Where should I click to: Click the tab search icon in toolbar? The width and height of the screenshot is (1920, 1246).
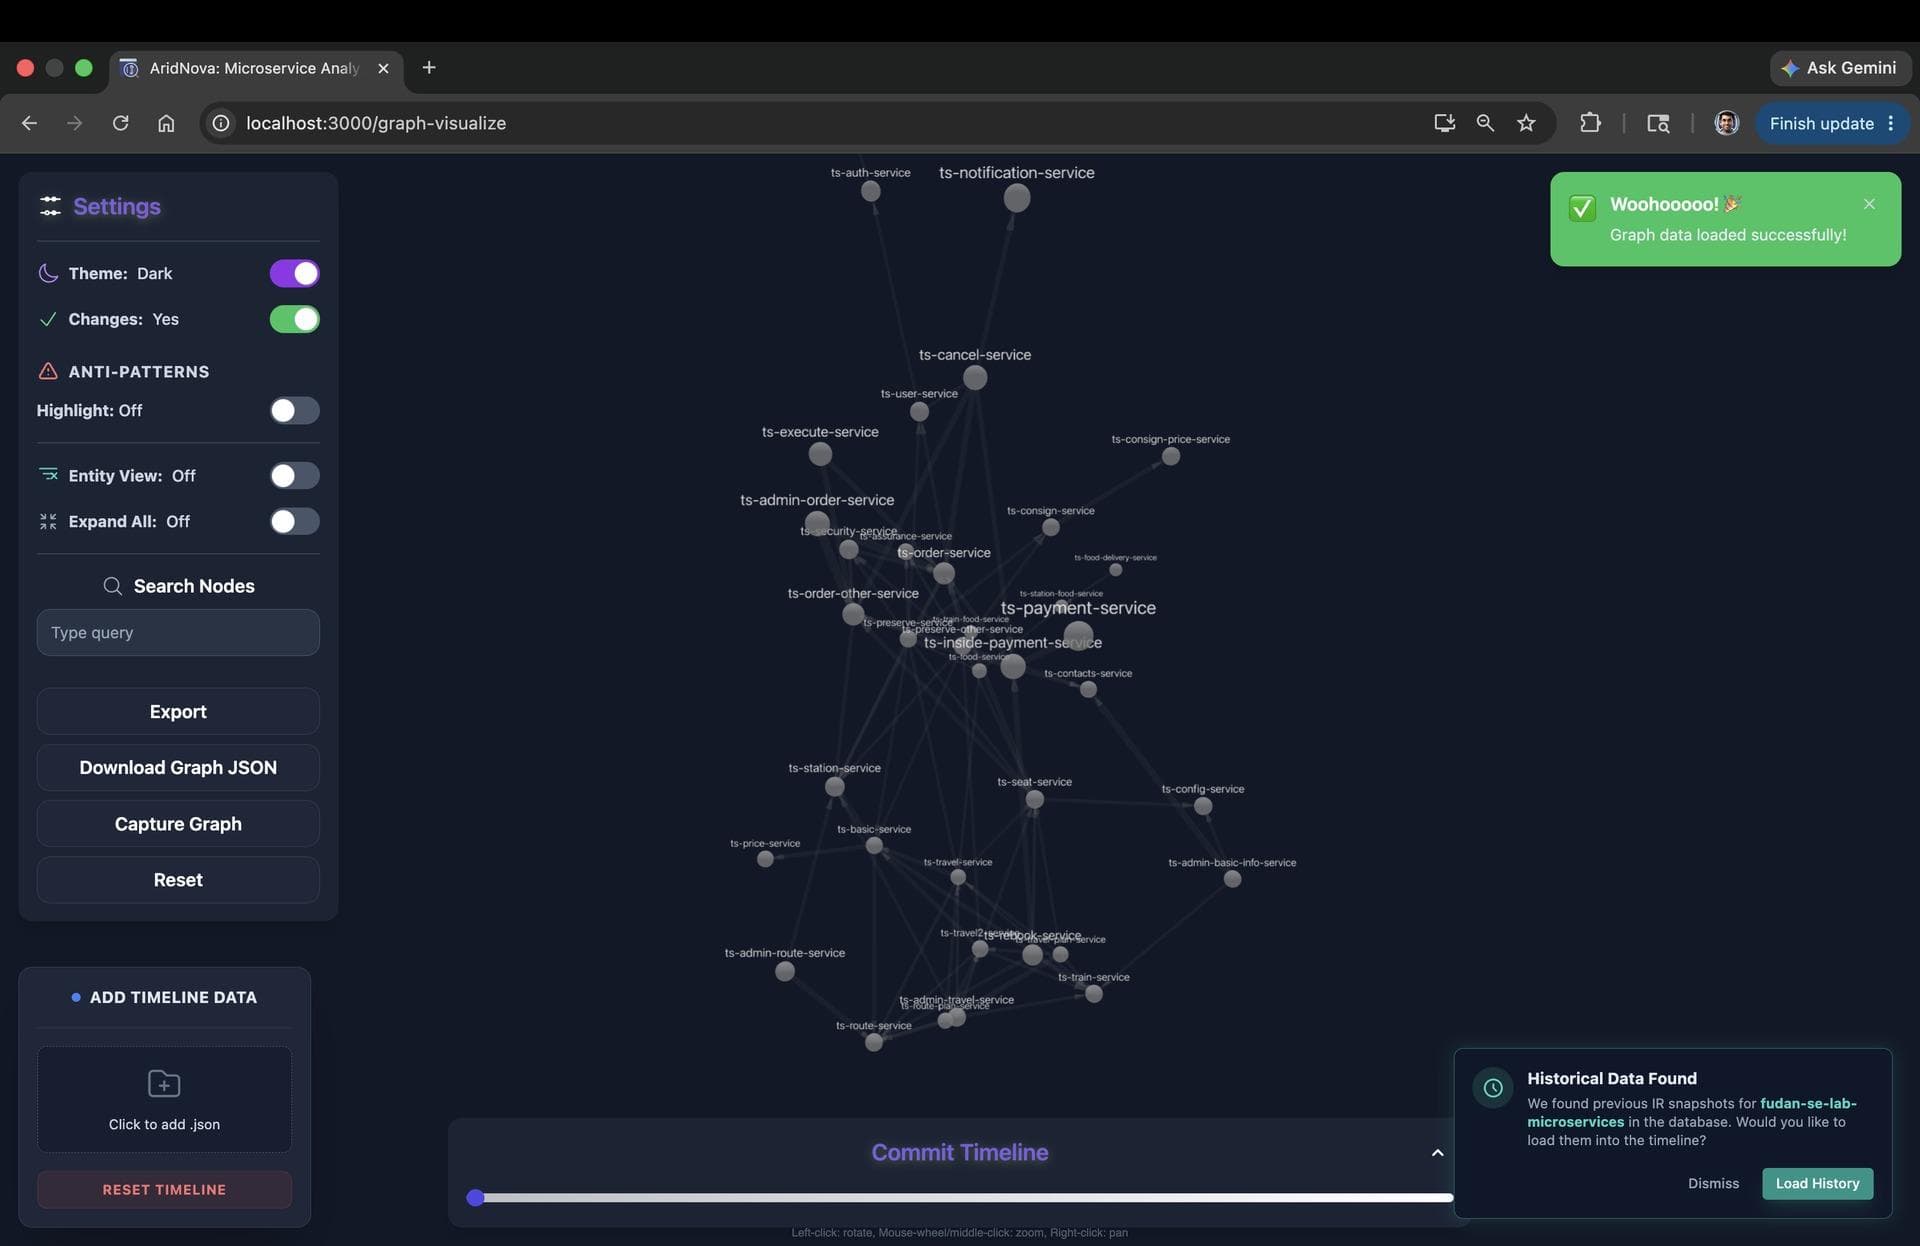pyautogui.click(x=1658, y=123)
